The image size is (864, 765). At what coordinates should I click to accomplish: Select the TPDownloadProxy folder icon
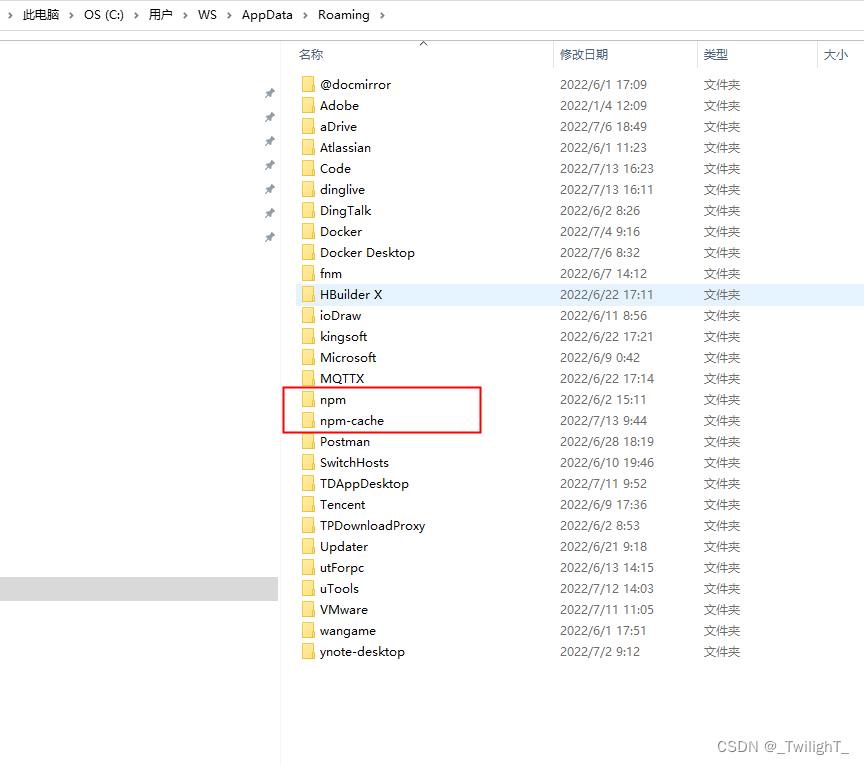(x=308, y=525)
